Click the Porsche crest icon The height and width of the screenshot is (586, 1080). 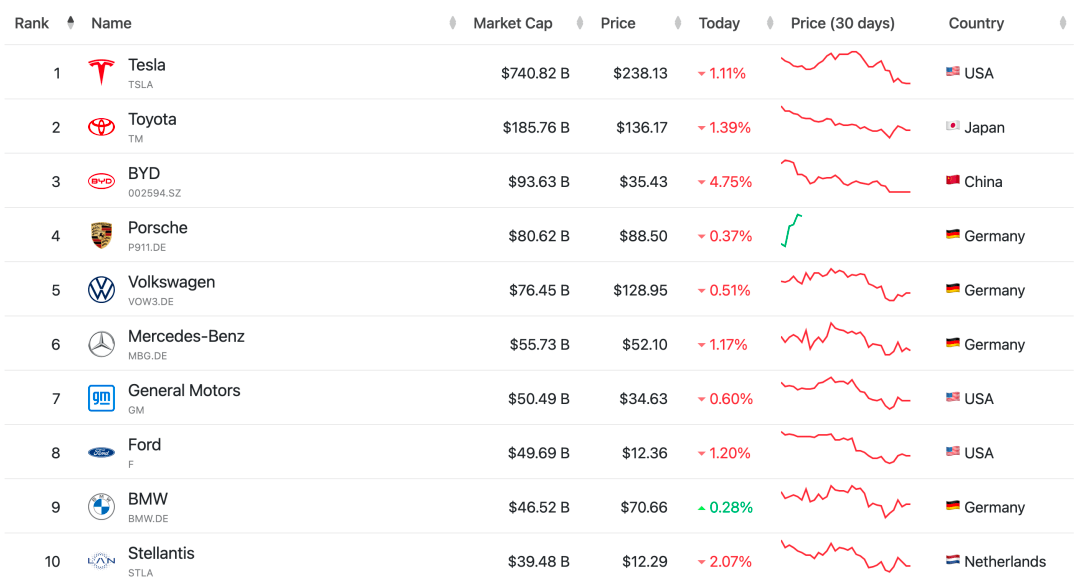pyautogui.click(x=101, y=236)
